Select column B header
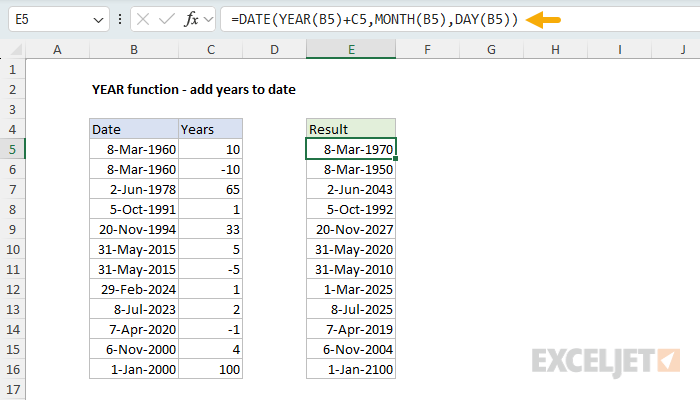The image size is (700, 400). 134,50
